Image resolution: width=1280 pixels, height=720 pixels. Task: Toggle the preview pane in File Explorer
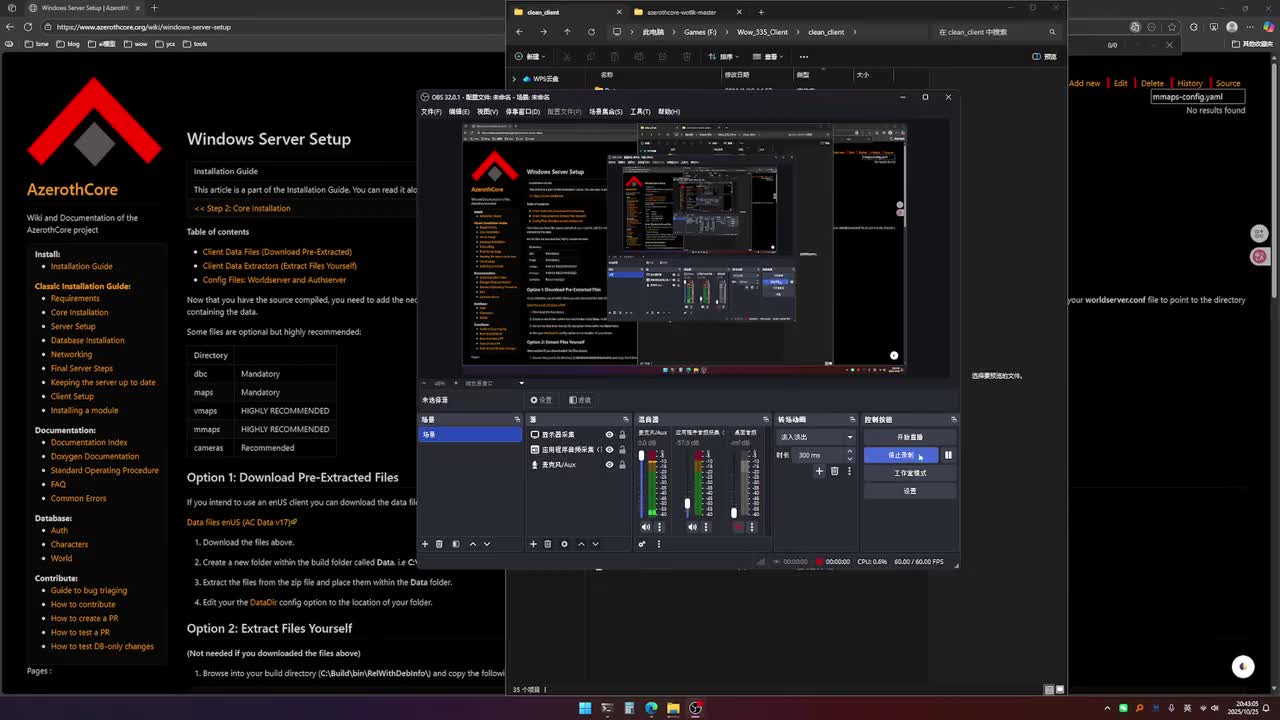1045,57
